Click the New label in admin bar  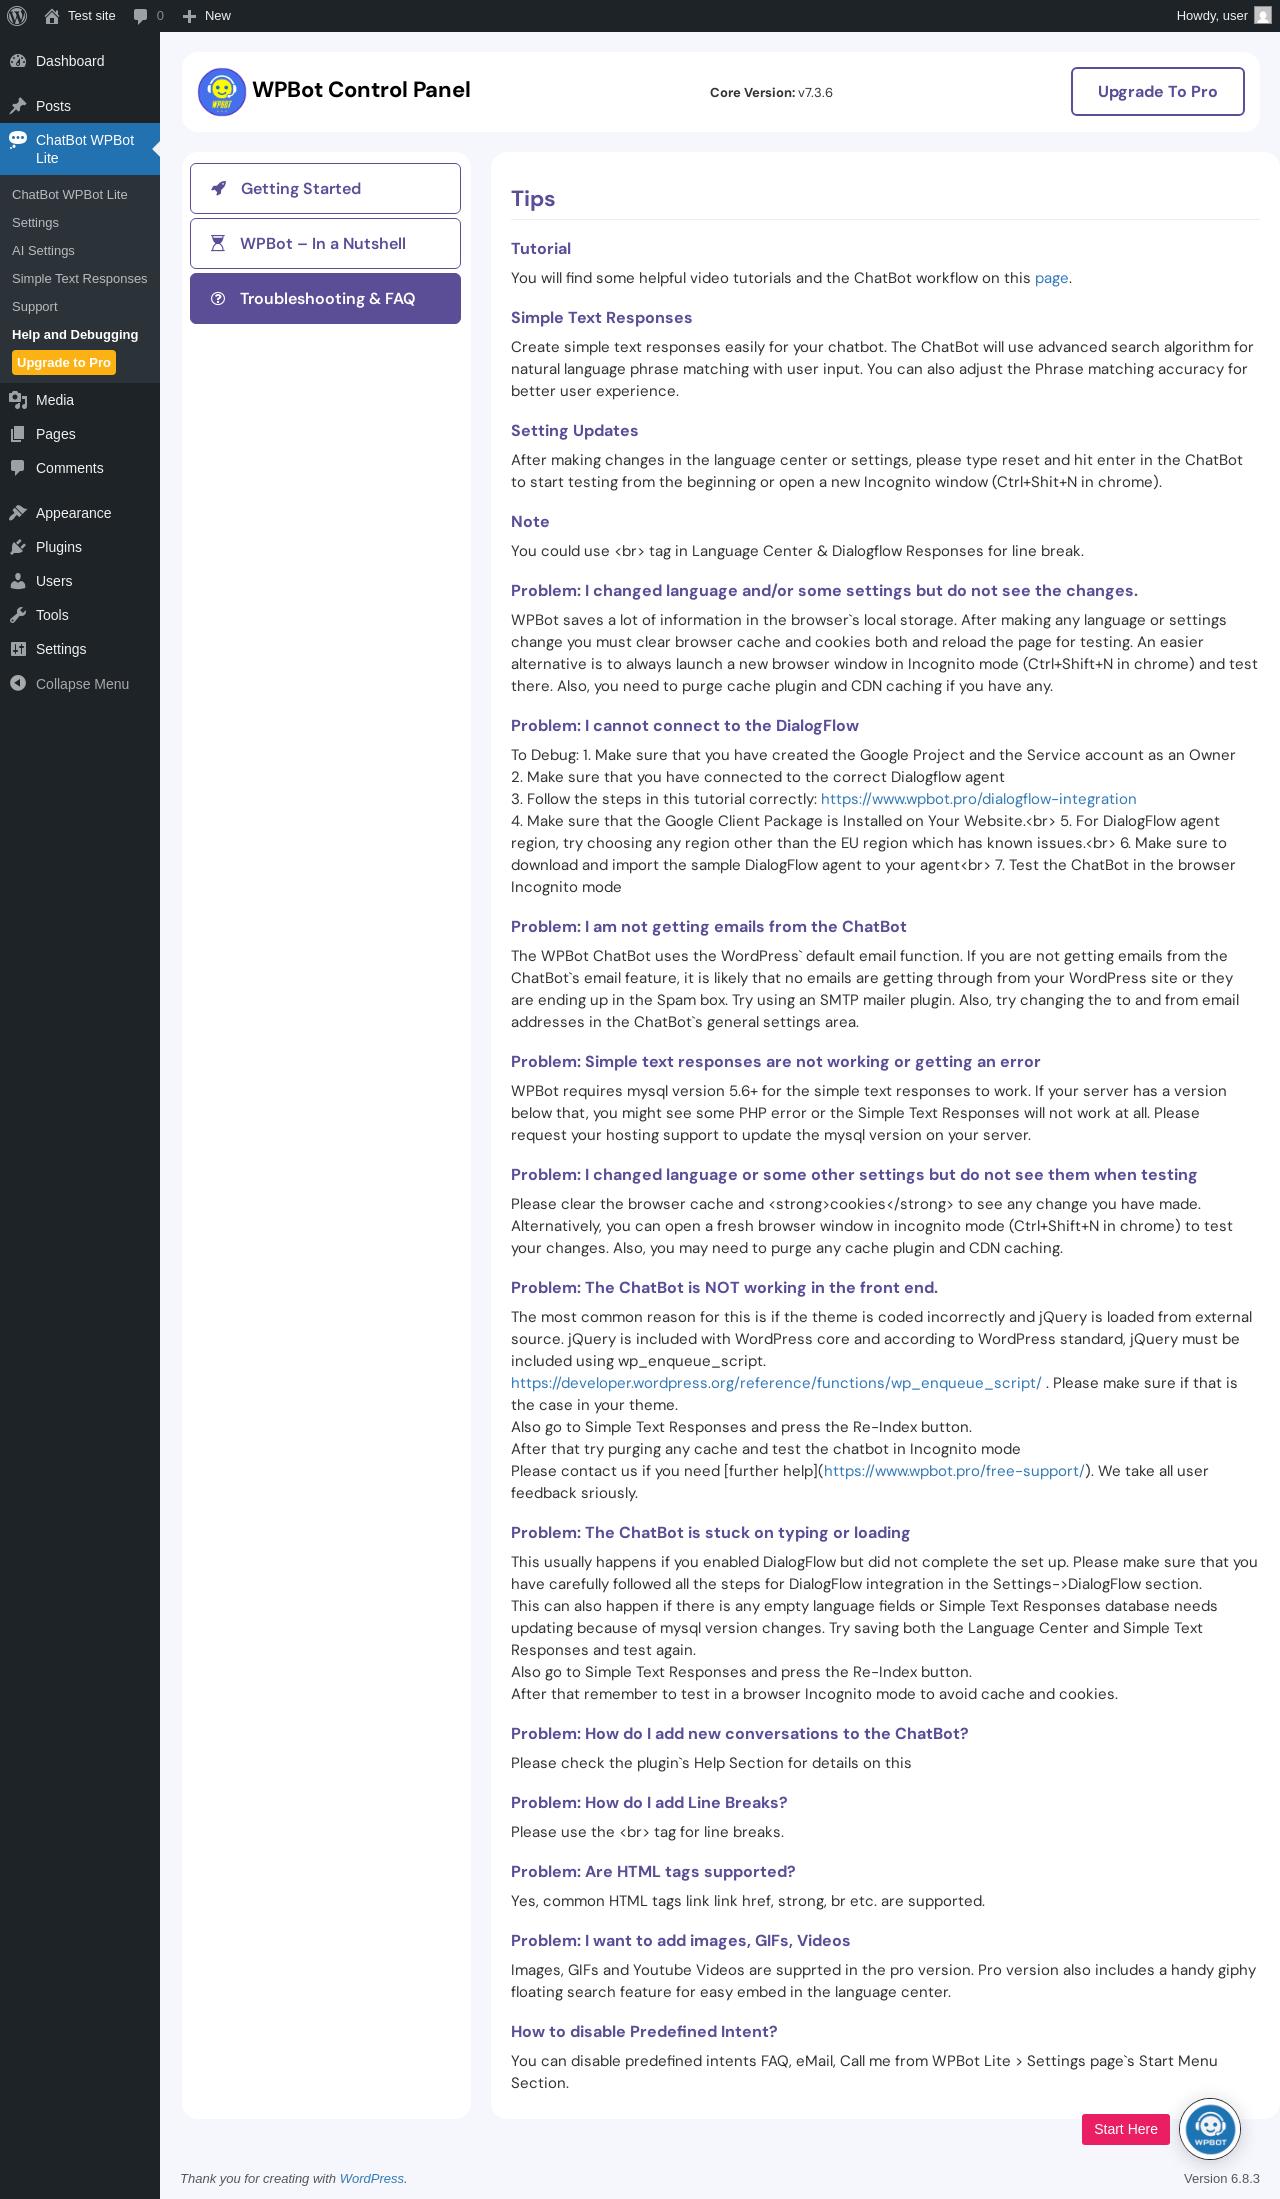point(218,16)
